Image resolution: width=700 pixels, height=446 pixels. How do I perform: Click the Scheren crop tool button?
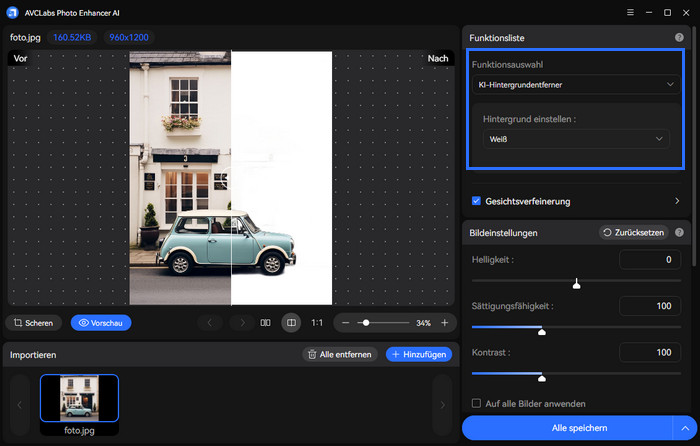tap(32, 323)
